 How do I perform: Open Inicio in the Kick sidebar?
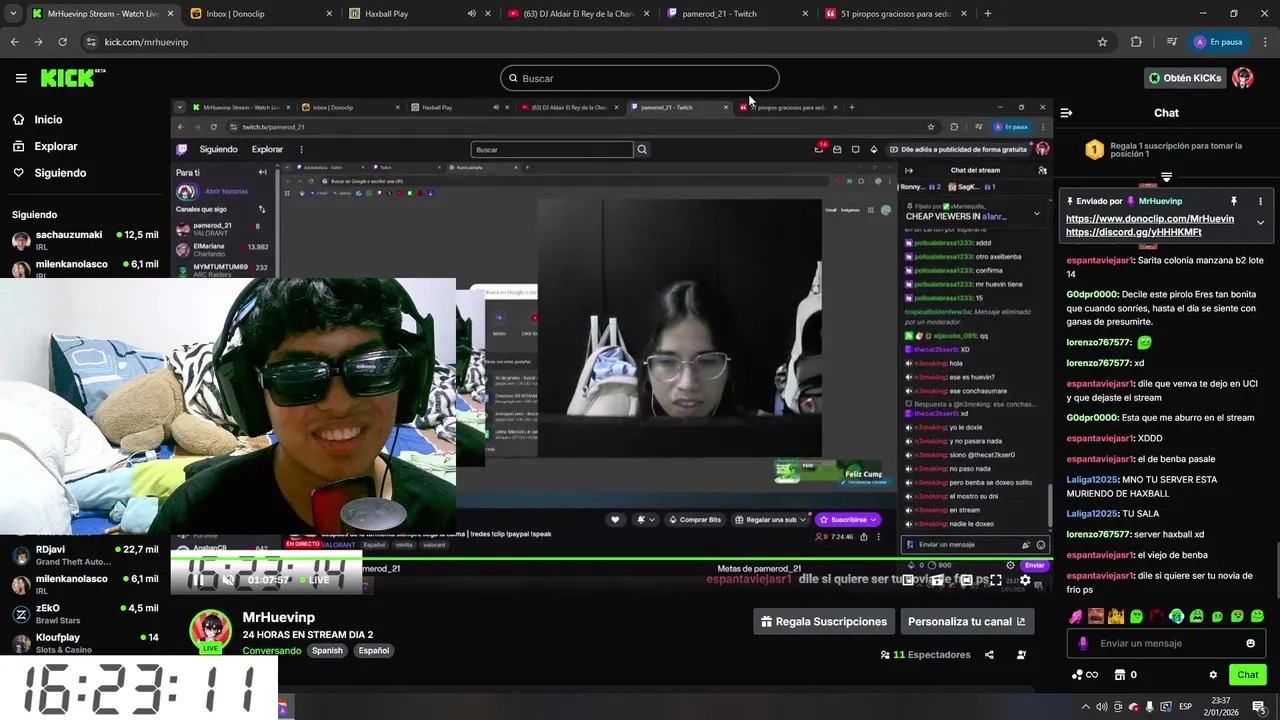(38, 119)
